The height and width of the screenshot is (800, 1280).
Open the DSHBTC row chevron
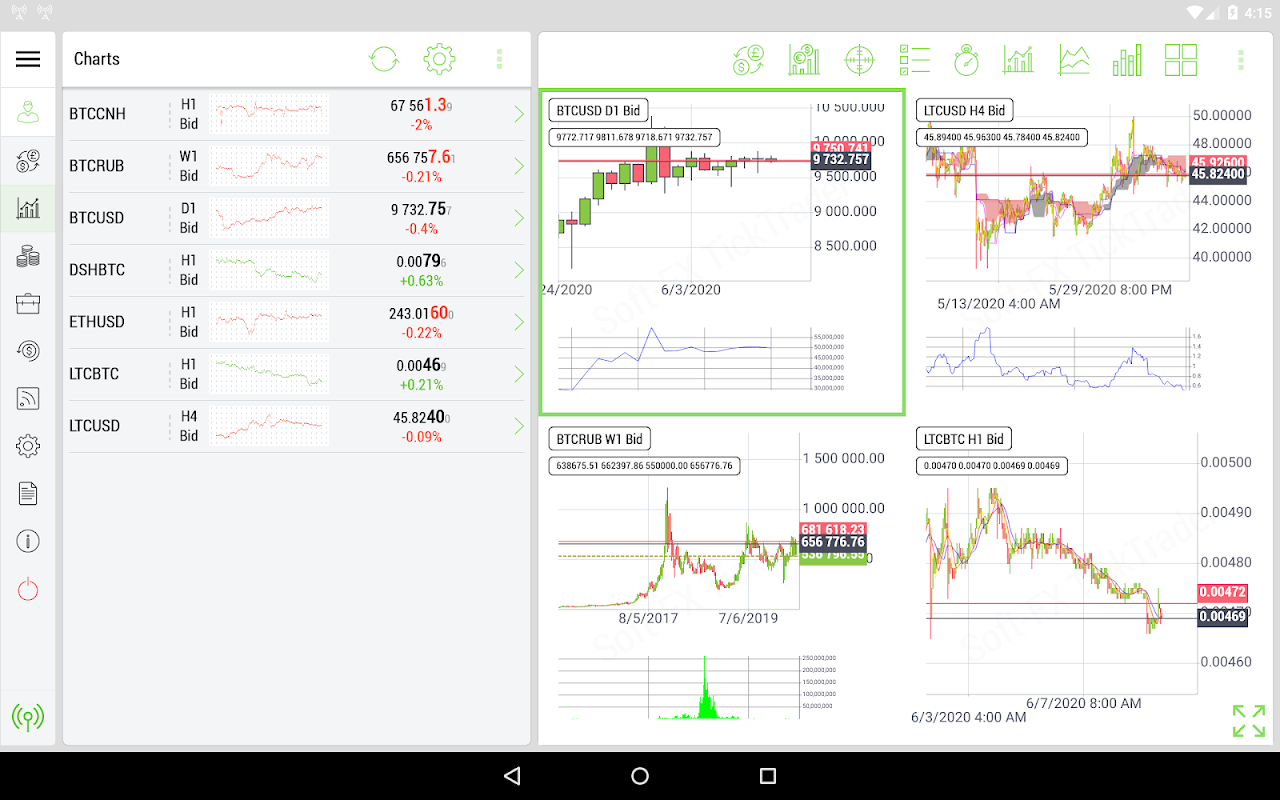coord(519,270)
